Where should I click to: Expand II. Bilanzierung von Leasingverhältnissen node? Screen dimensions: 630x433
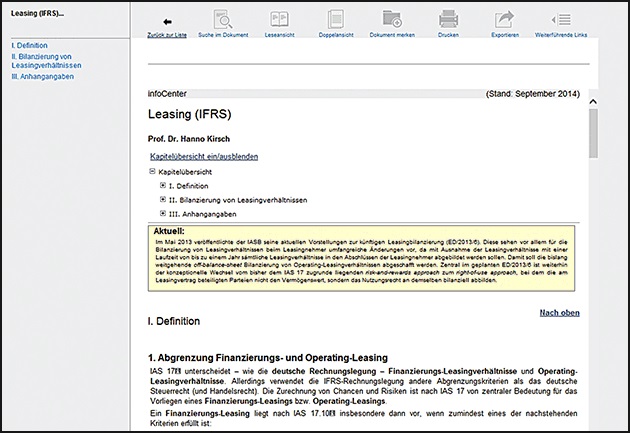(x=163, y=200)
